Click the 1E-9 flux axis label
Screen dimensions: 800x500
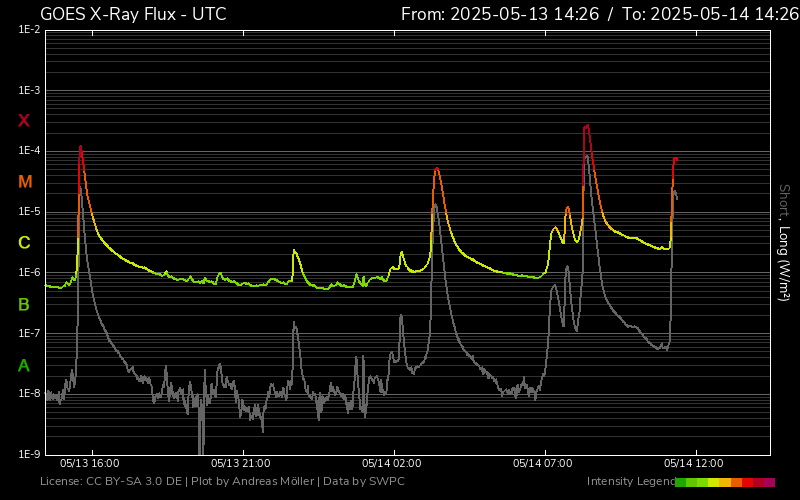(29, 454)
